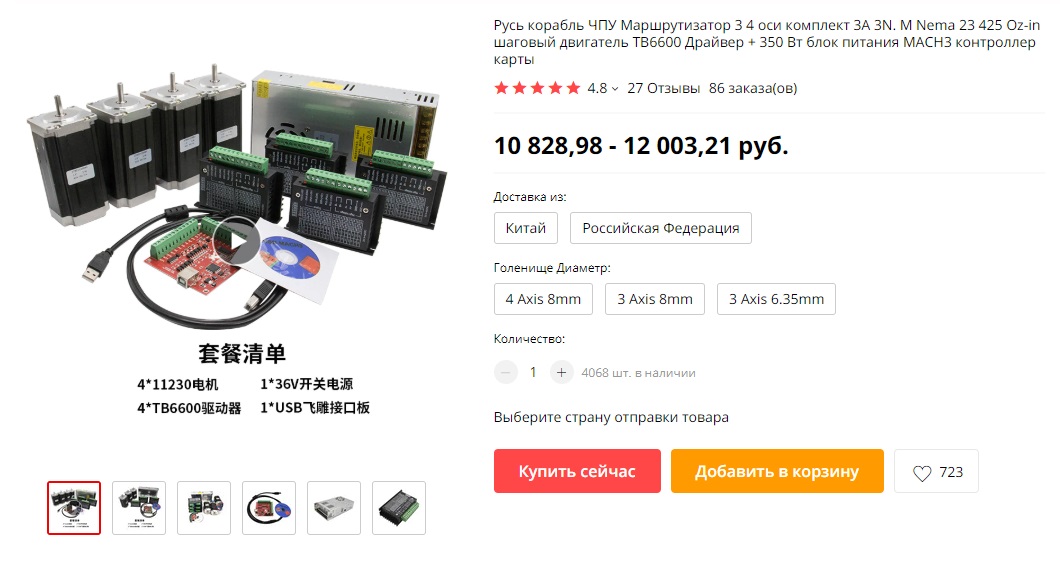The height and width of the screenshot is (568, 1060).
Task: Select the power supply thumbnail
Action: pyautogui.click(x=334, y=508)
